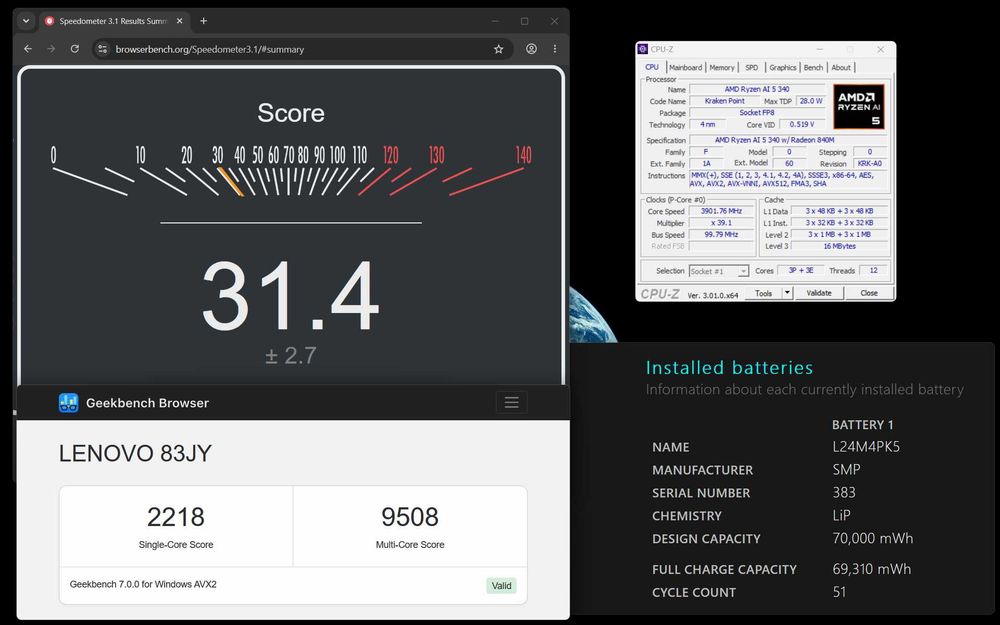Expand the Tools dropdown arrow in CPU-Z
Image resolution: width=1000 pixels, height=625 pixels.
pos(788,293)
